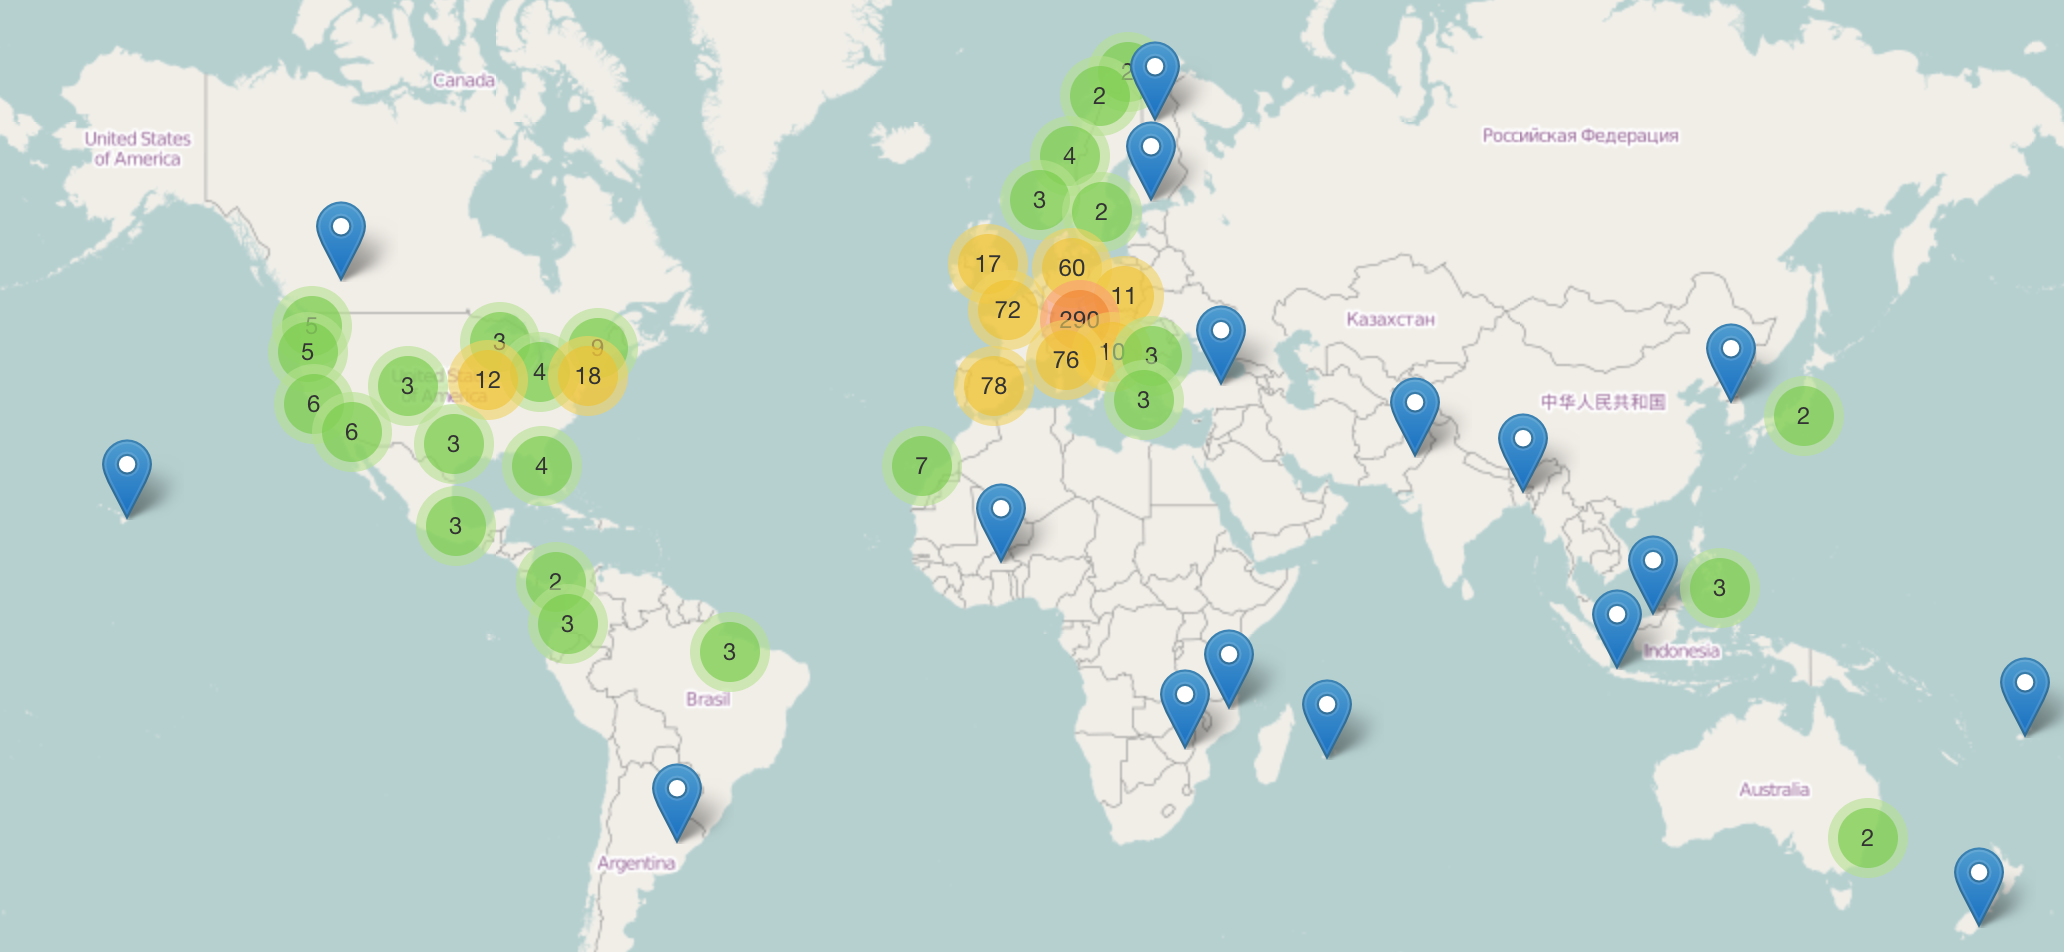Viewport: 2064px width, 952px height.
Task: Expand the yellow 60 cluster
Action: 1071,268
